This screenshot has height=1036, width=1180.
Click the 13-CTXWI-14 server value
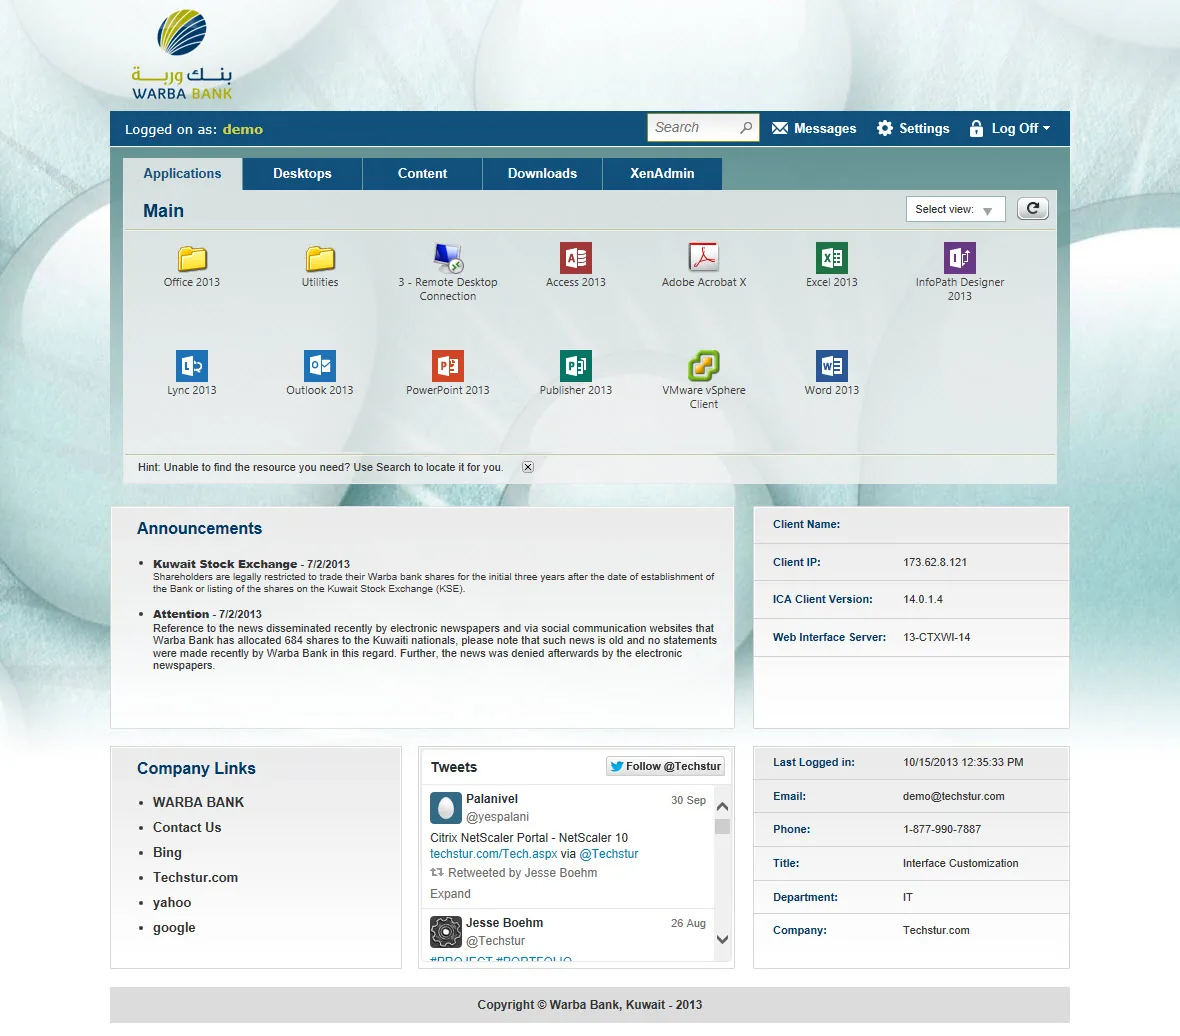(937, 637)
